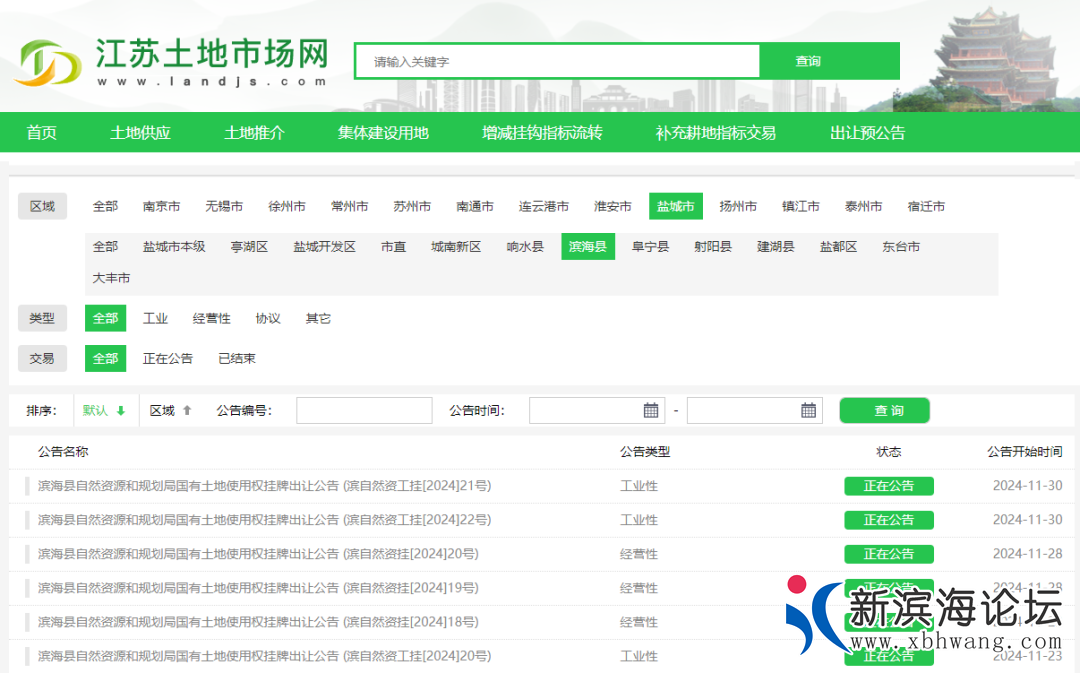The height and width of the screenshot is (673, 1080).
Task: Open 土地供应 navigation menu
Action: (x=140, y=132)
